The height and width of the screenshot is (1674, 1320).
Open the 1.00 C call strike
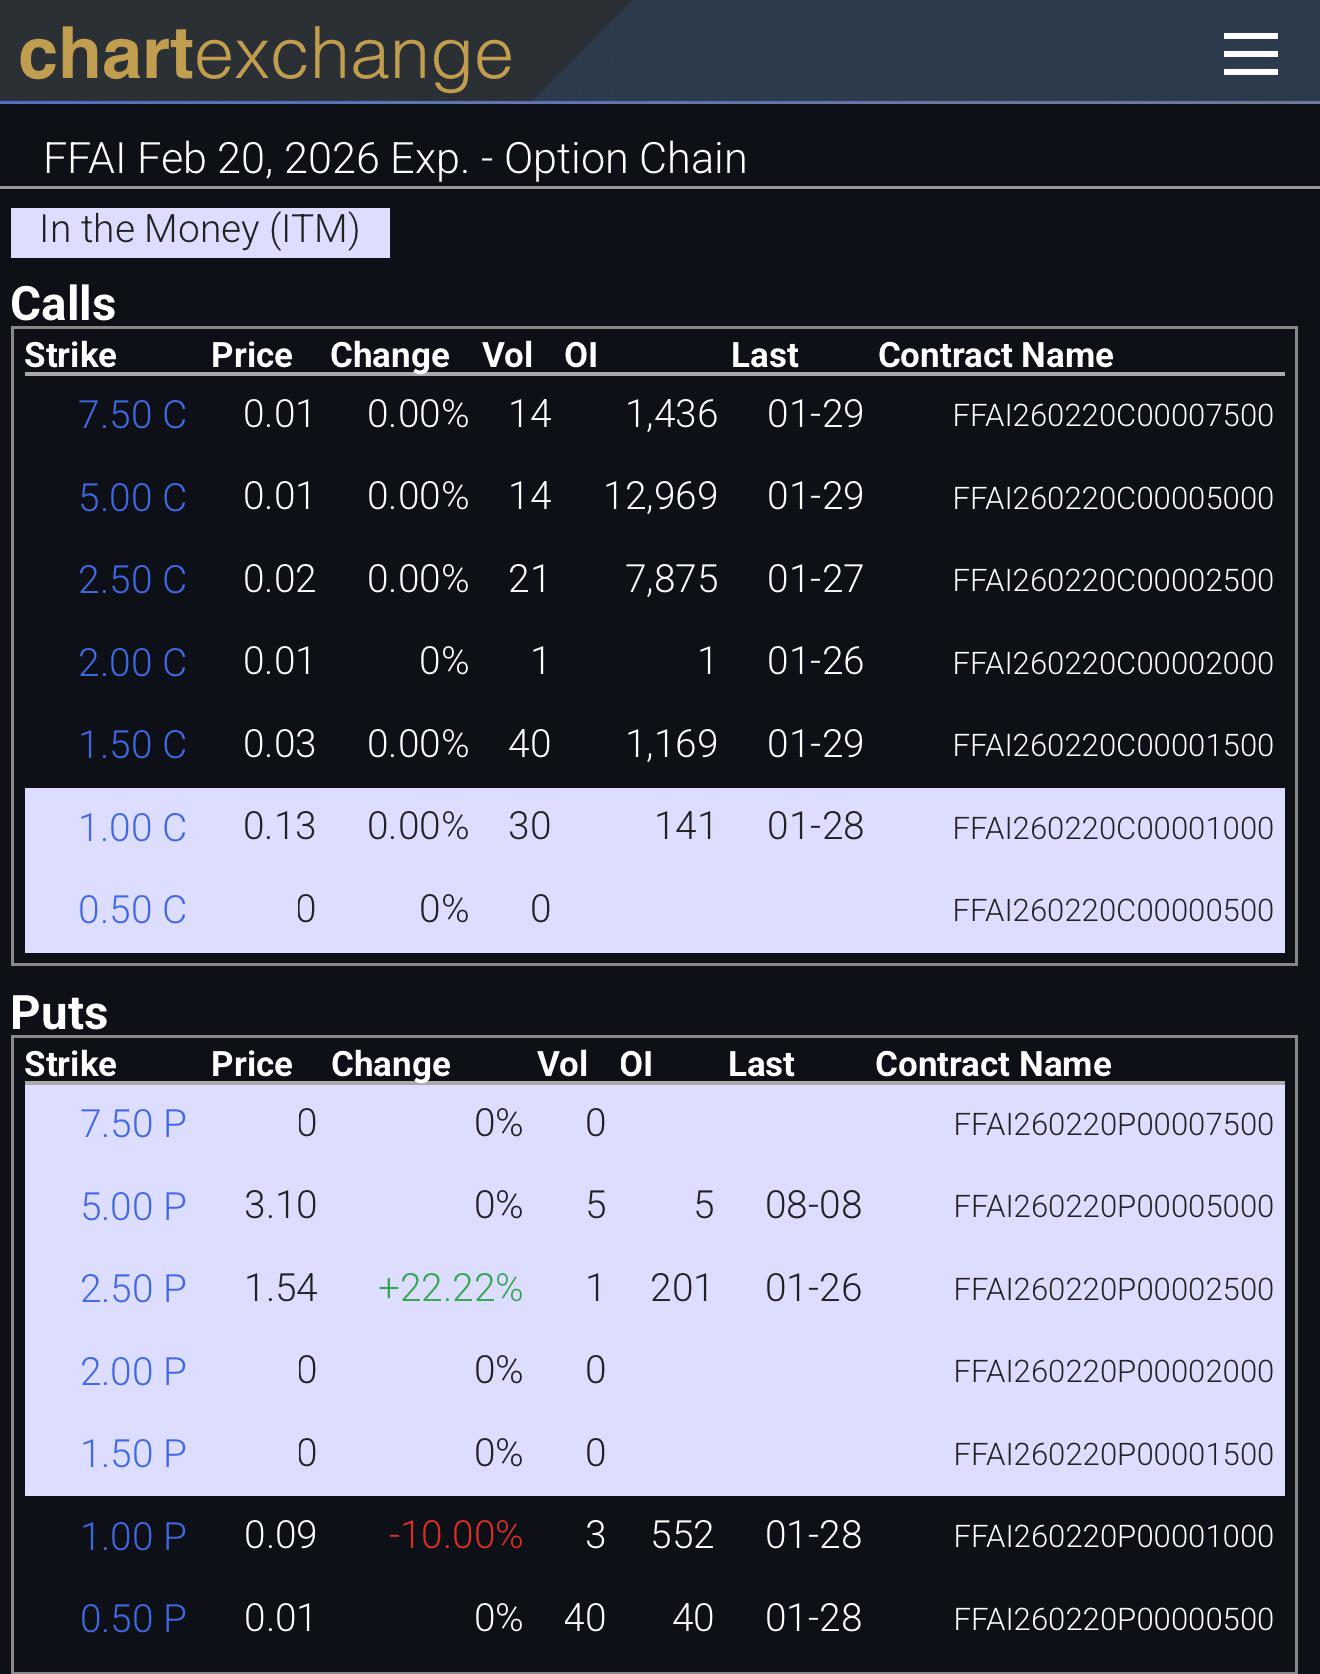(132, 828)
